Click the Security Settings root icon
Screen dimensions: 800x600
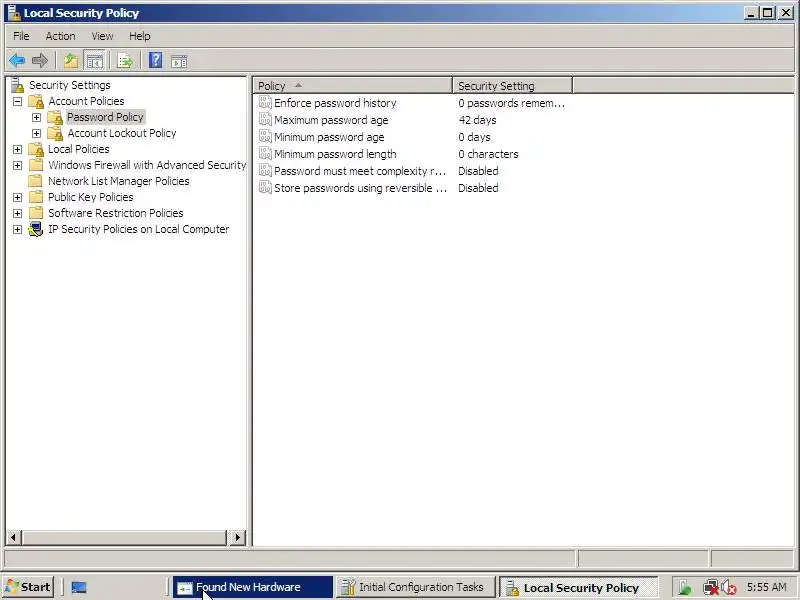[18, 85]
